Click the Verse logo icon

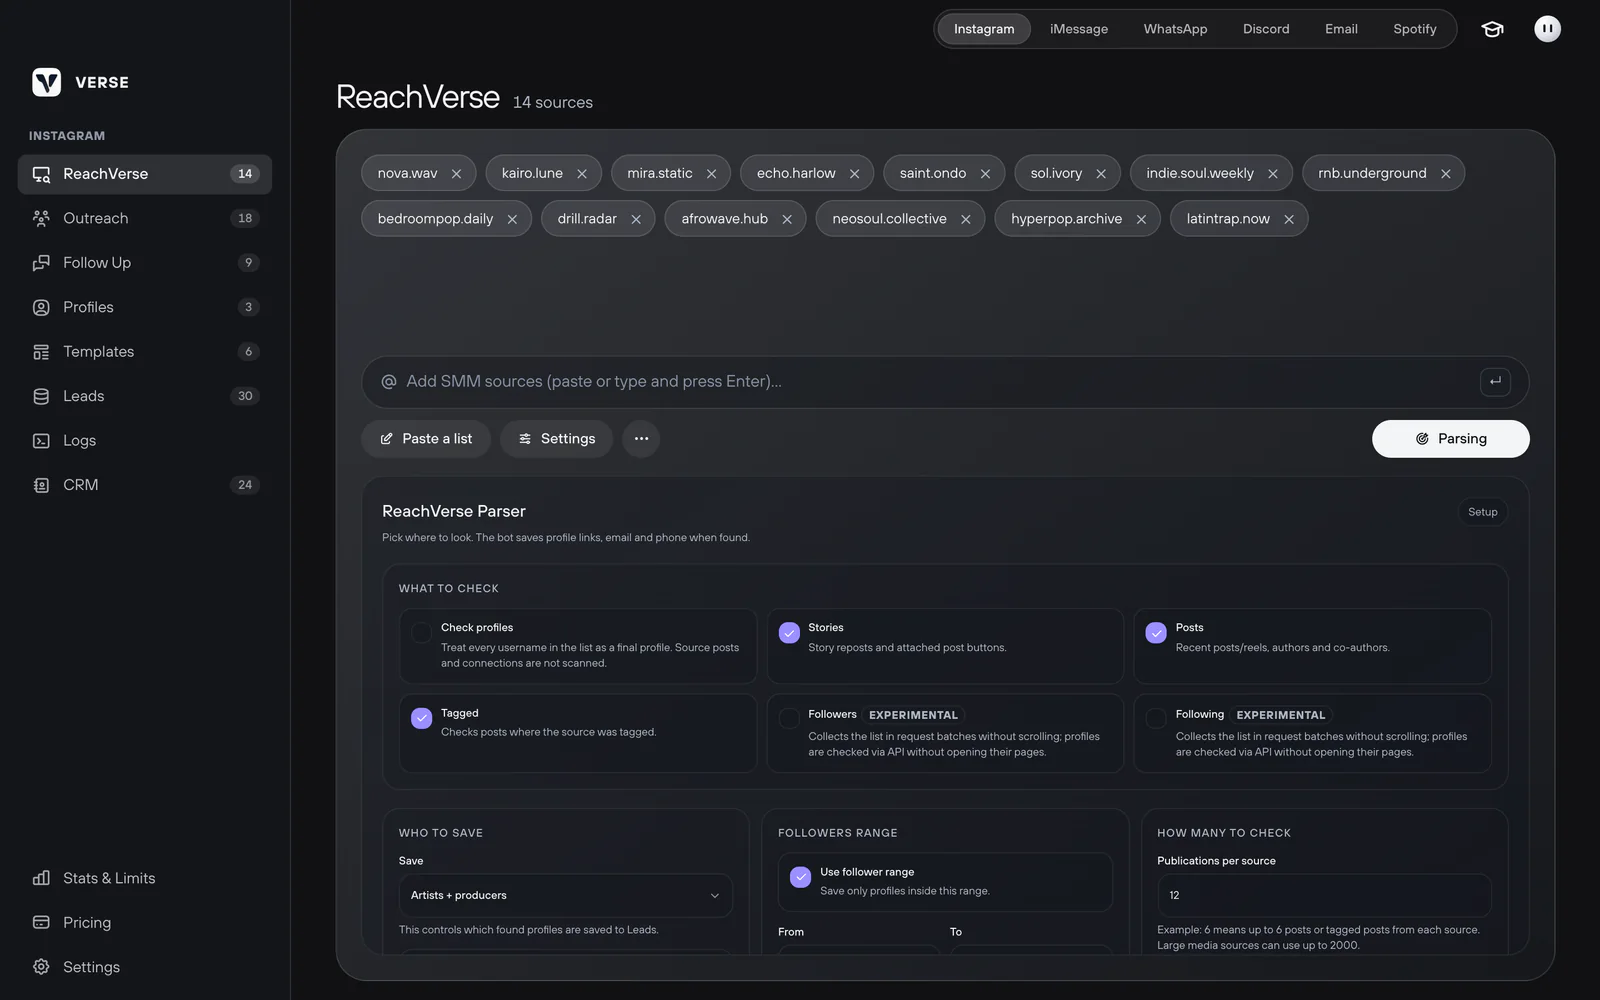pyautogui.click(x=46, y=82)
